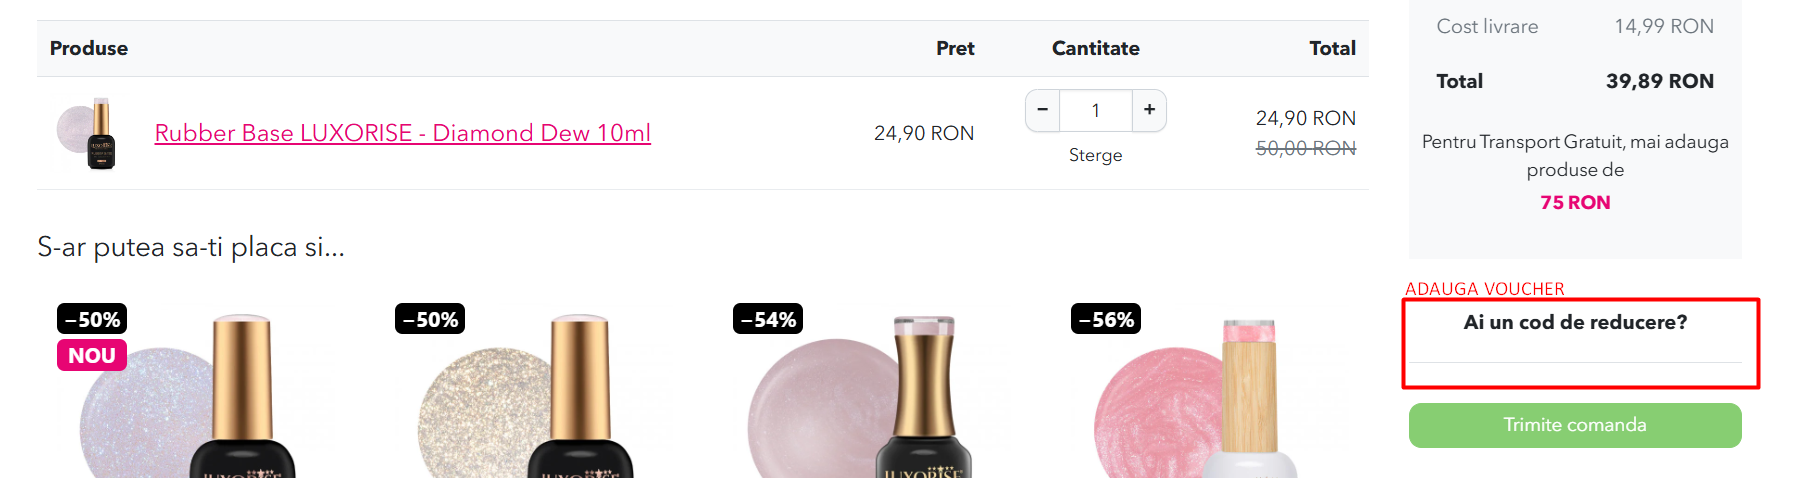Click the pink NOU badge

point(92,355)
